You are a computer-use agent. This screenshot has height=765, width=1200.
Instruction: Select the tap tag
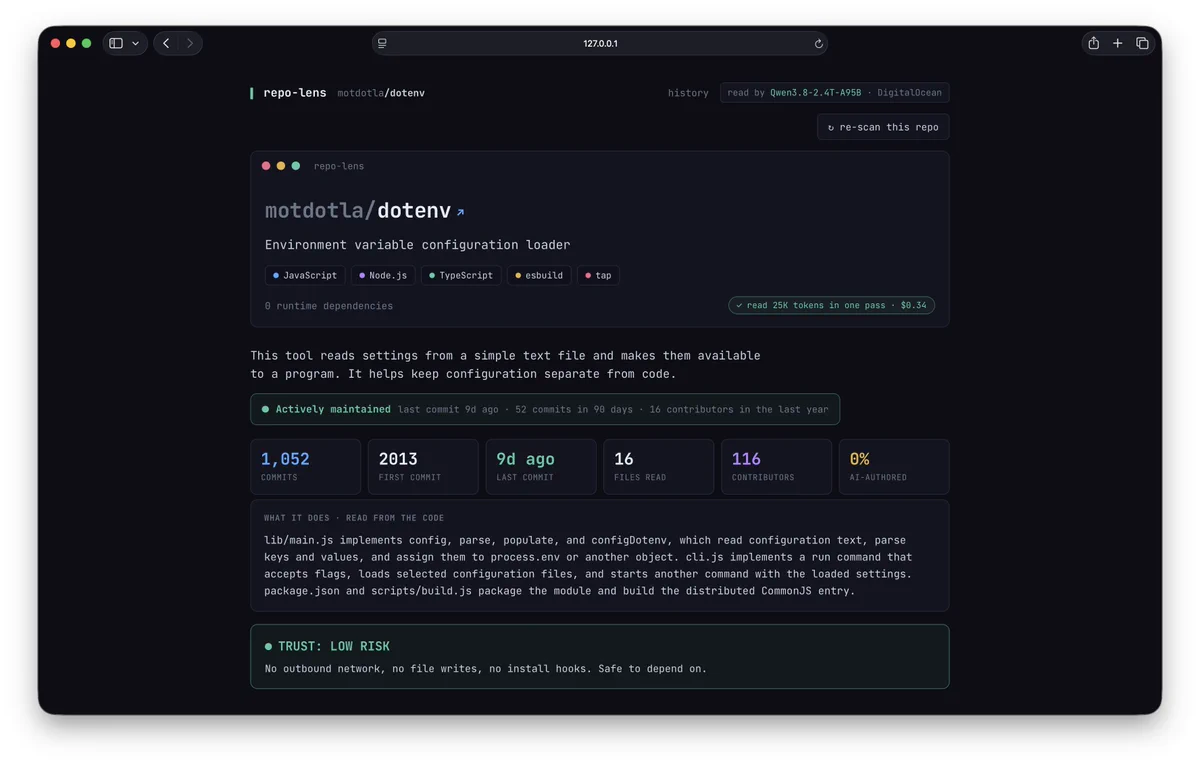(x=598, y=275)
